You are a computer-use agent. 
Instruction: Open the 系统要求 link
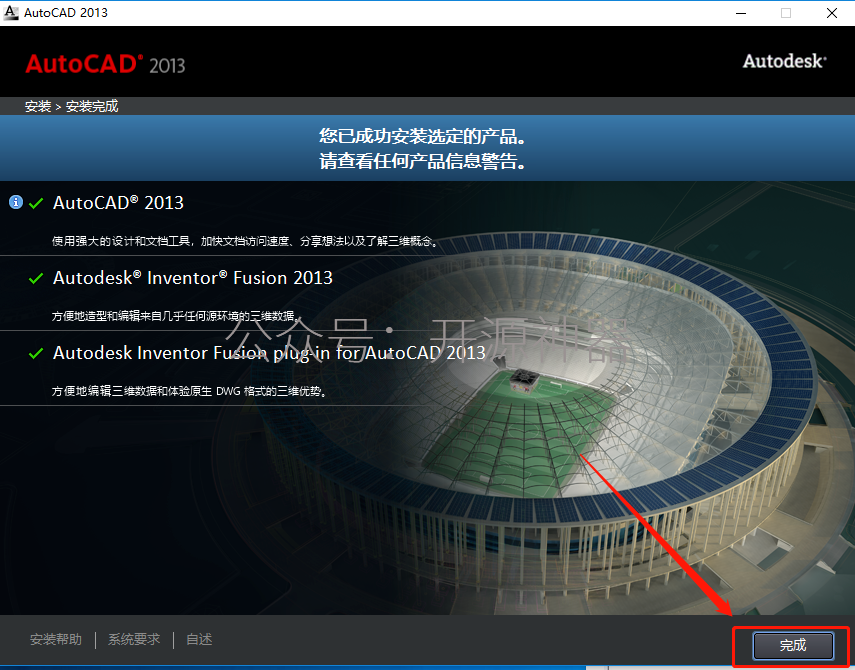point(134,639)
